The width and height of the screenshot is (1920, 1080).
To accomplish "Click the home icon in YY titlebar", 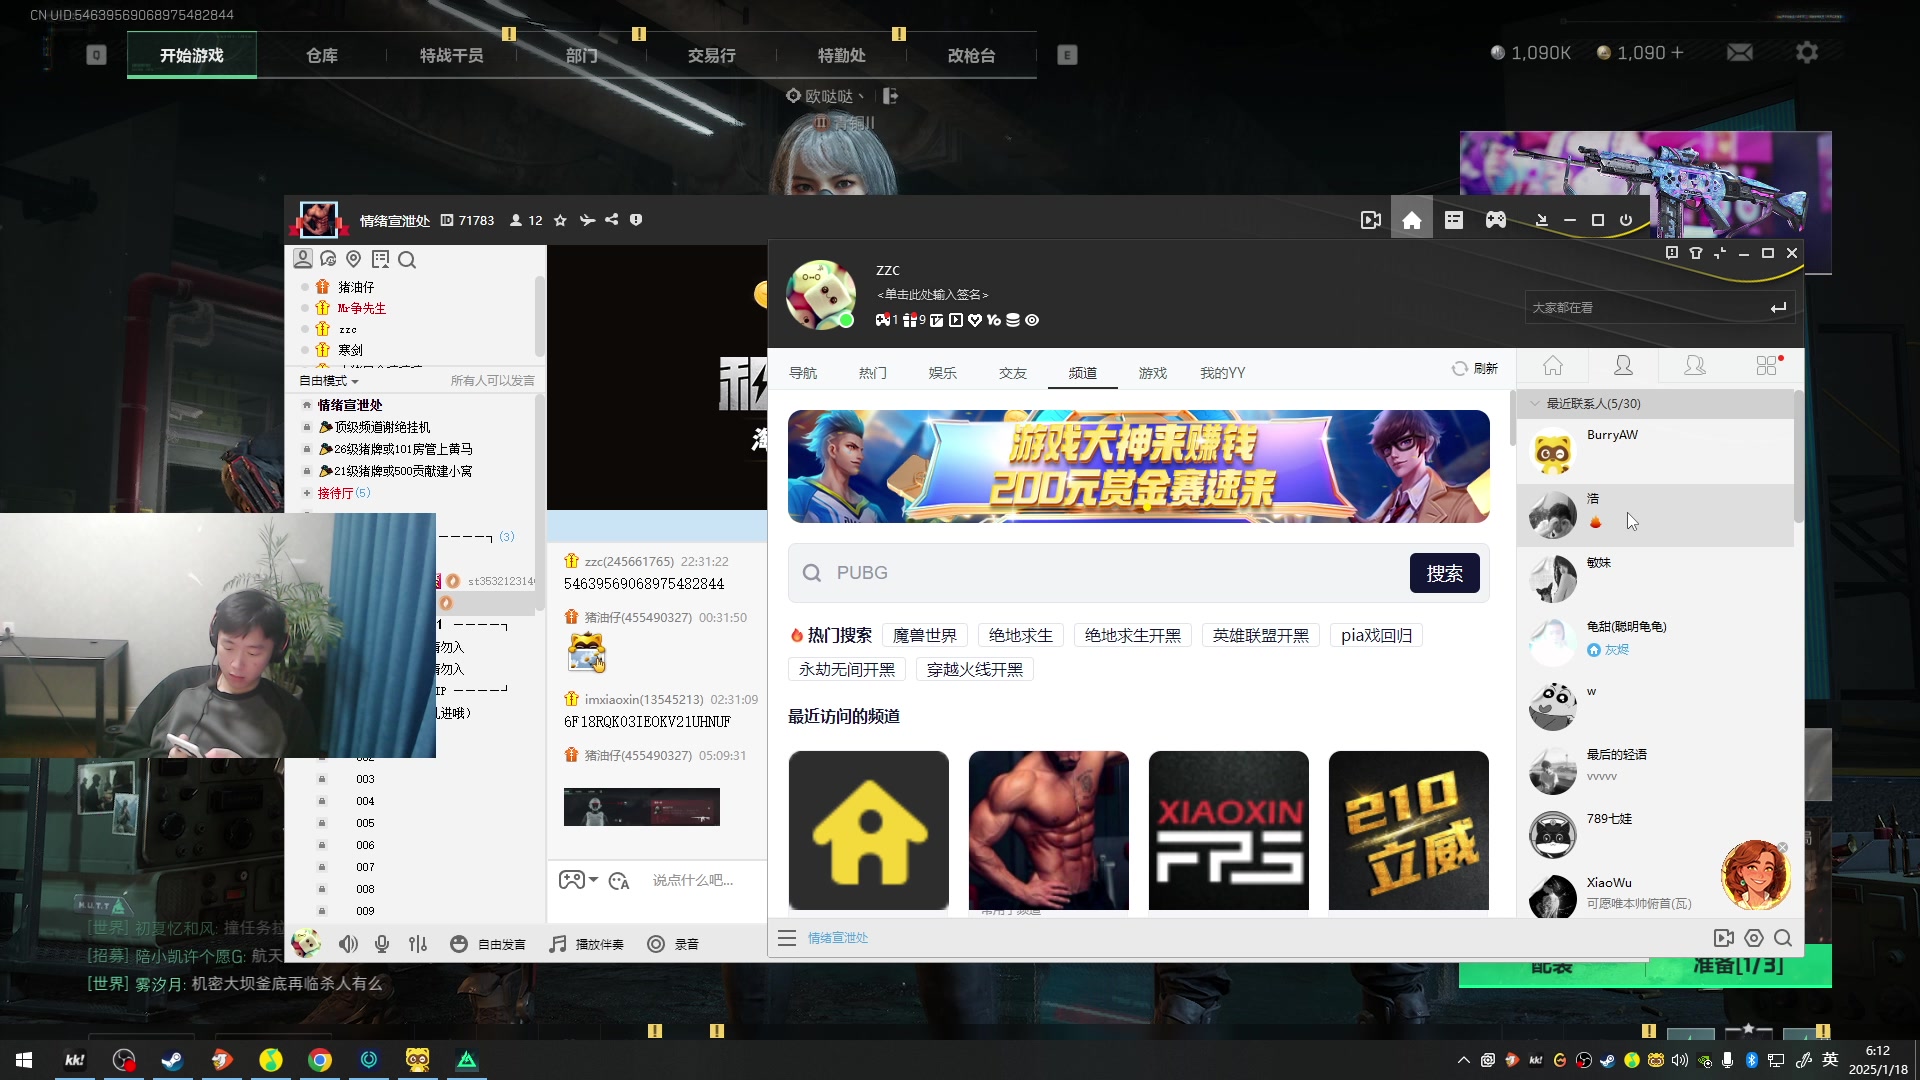I will [x=1411, y=220].
